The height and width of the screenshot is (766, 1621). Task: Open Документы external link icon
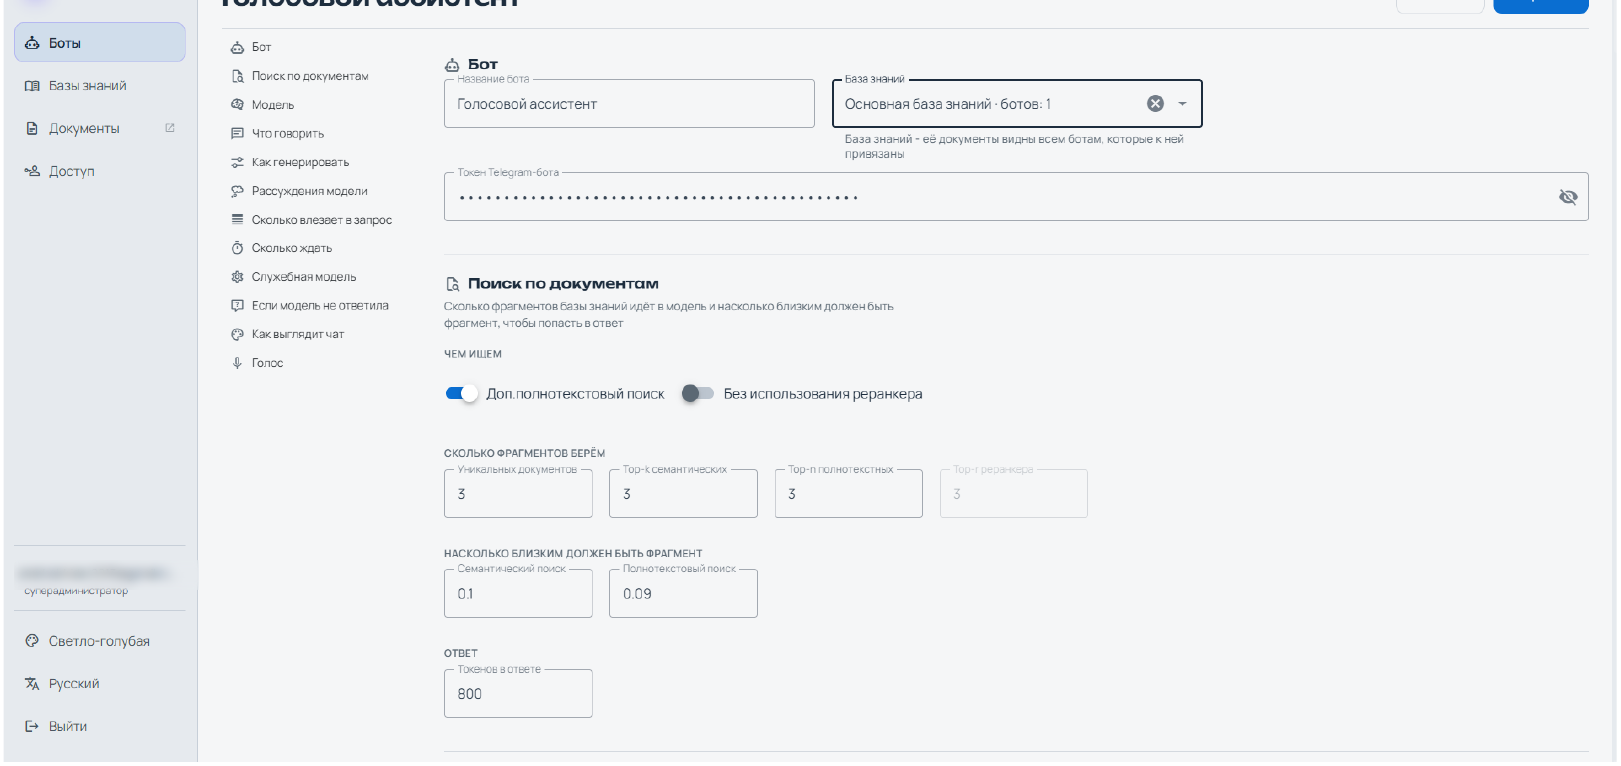pos(170,128)
